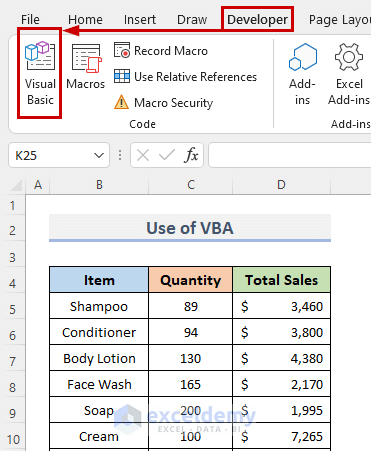Select column A header
This screenshot has height=451, width=371.
pos(38,185)
